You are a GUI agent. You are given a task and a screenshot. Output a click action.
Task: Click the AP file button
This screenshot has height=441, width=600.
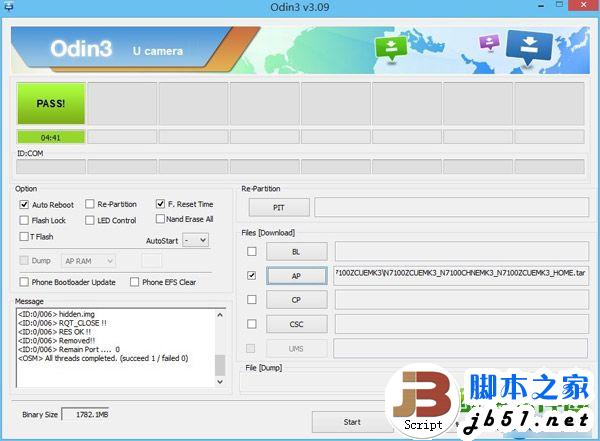[x=297, y=276]
